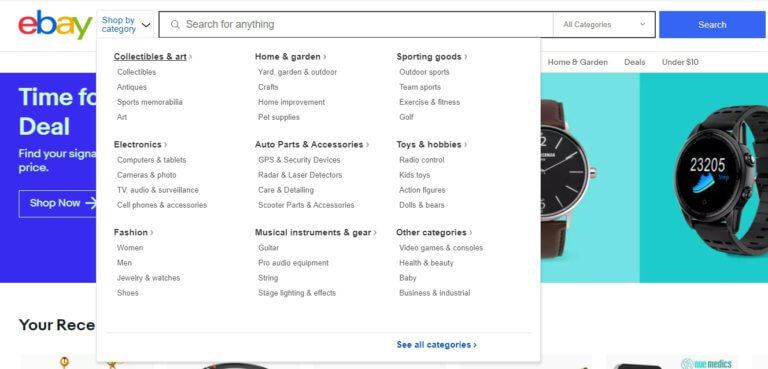Image resolution: width=768 pixels, height=369 pixels.
Task: Choose Computers & tablets
Action: [151, 160]
